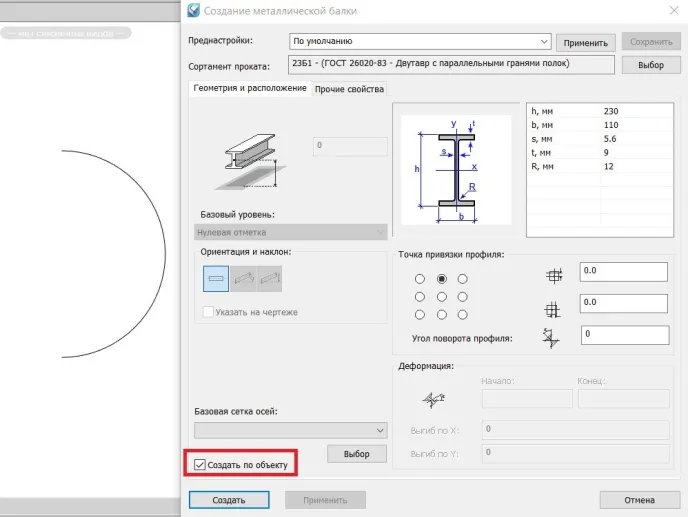Image resolution: width=688 pixels, height=517 pixels.
Task: Choose the center profile anchor point
Action: [441, 297]
